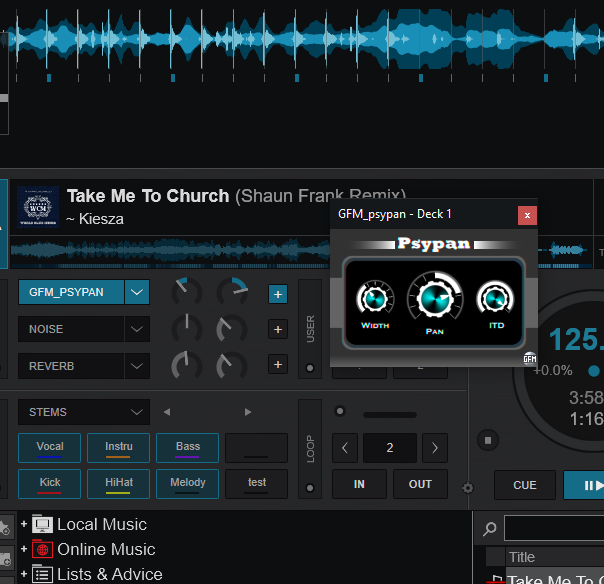Click the Pan knob in Psypan plugin

tap(435, 299)
